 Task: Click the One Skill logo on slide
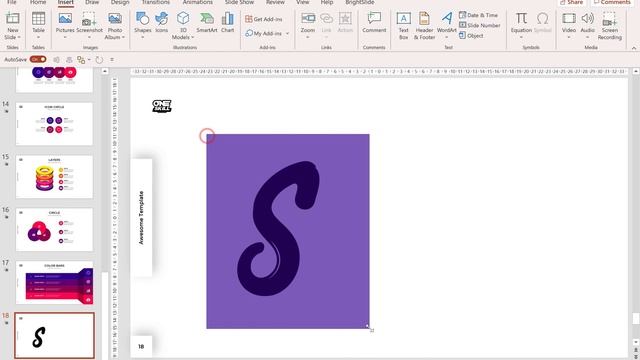coord(162,106)
